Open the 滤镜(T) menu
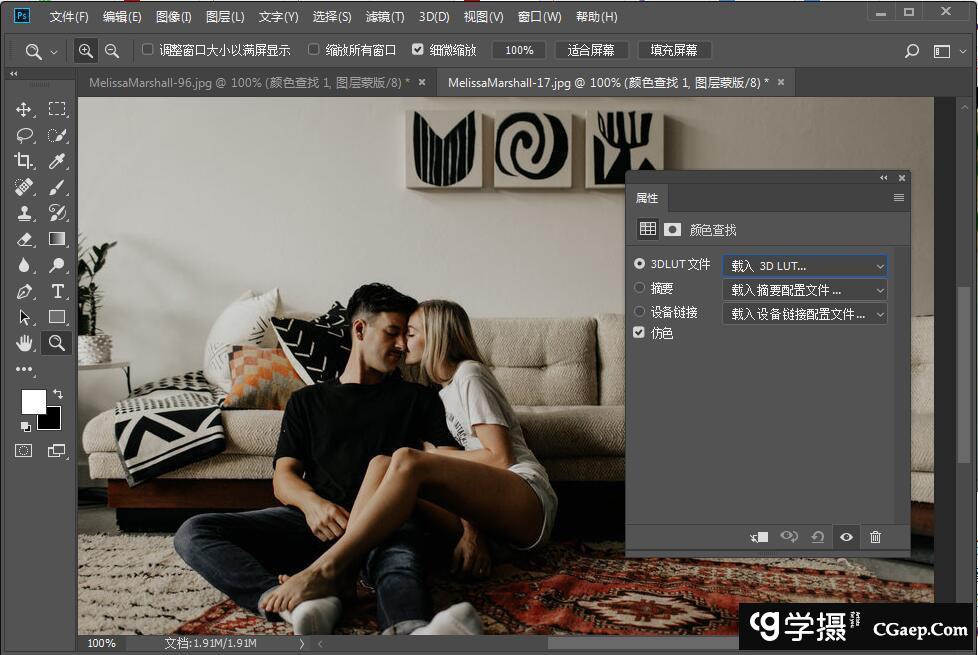The width and height of the screenshot is (978, 655). [385, 17]
